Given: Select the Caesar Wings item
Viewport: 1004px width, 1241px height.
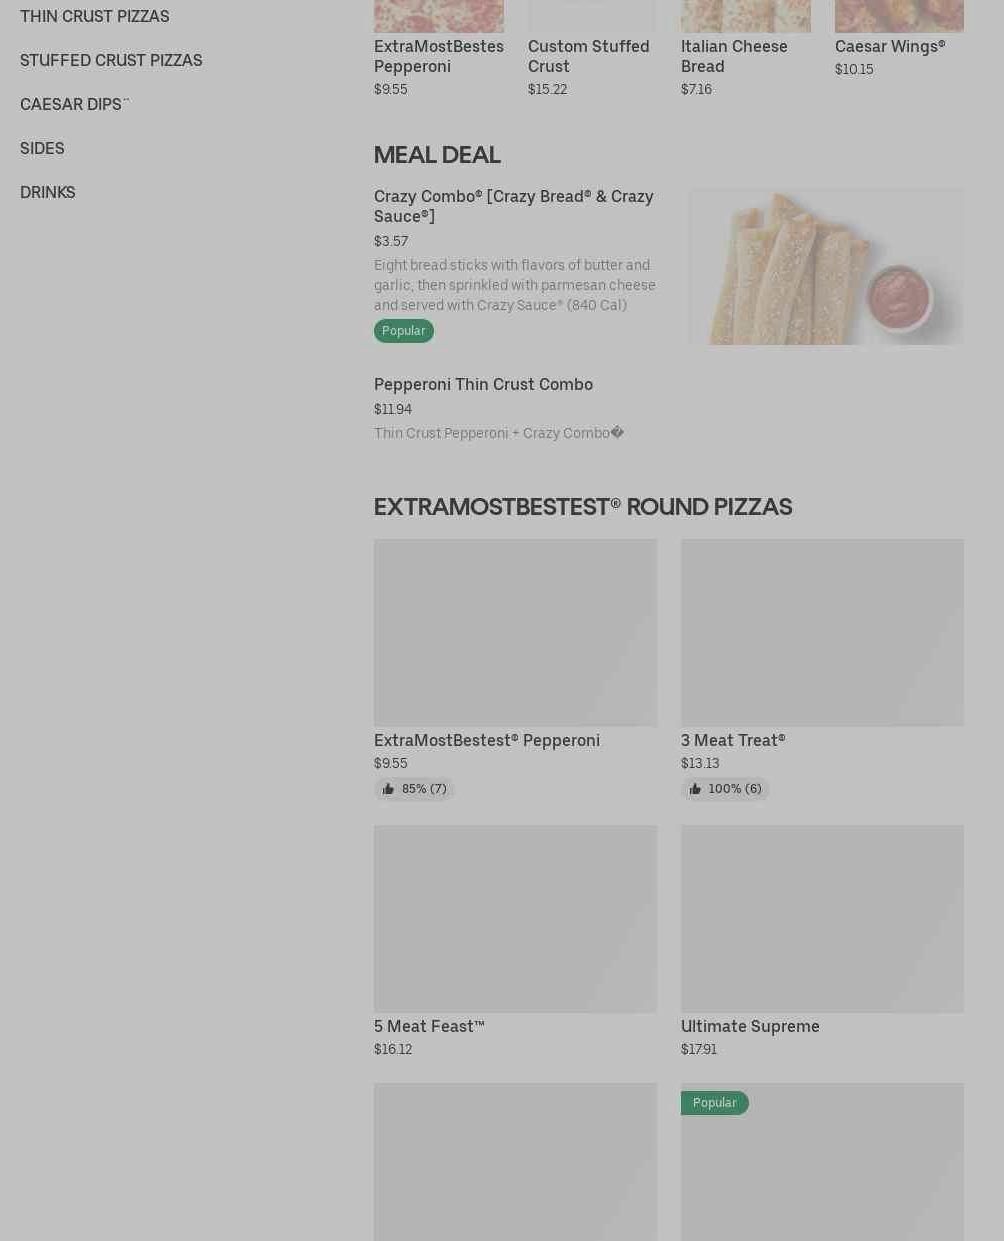Looking at the screenshot, I should coord(889,46).
